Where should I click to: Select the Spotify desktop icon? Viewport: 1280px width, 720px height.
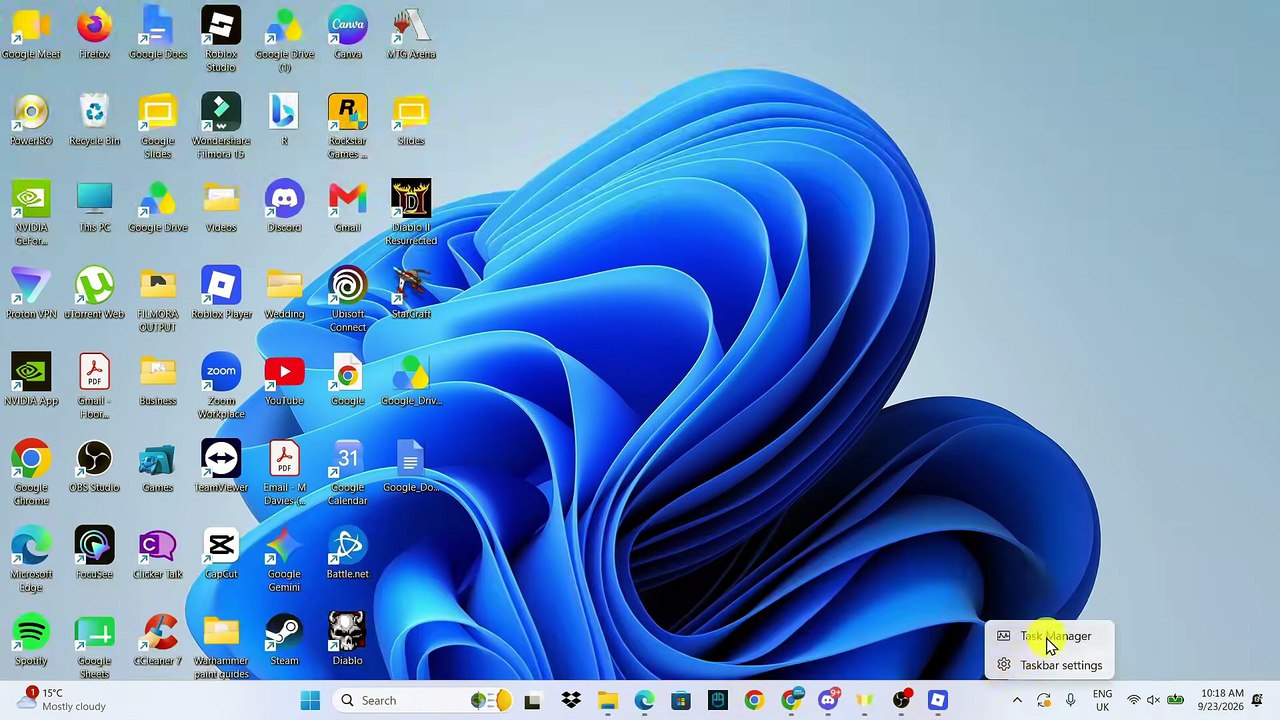tap(31, 640)
